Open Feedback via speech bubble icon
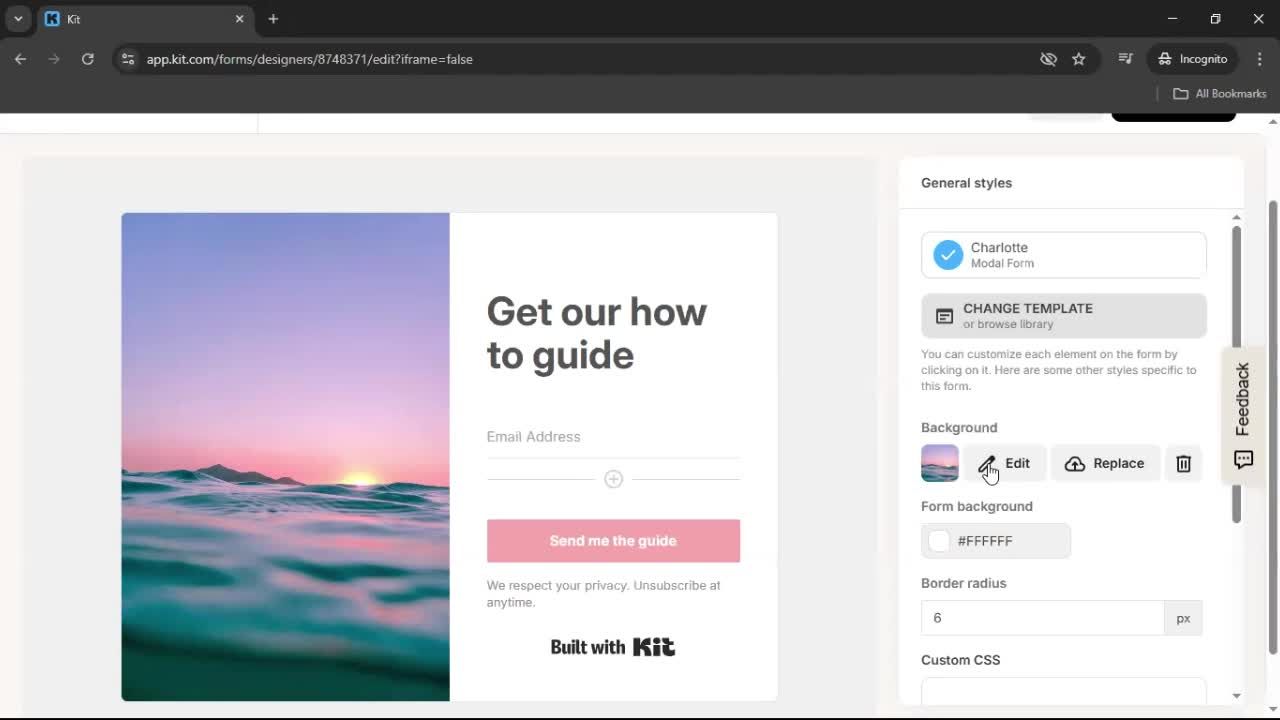Image resolution: width=1280 pixels, height=720 pixels. tap(1242, 460)
